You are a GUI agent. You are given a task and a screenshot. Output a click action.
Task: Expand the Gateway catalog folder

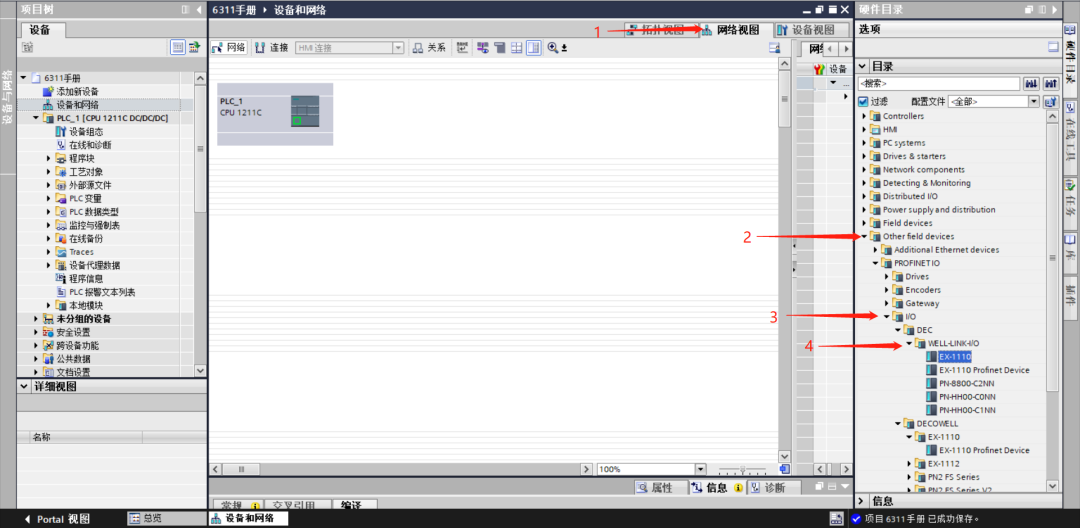pos(886,303)
